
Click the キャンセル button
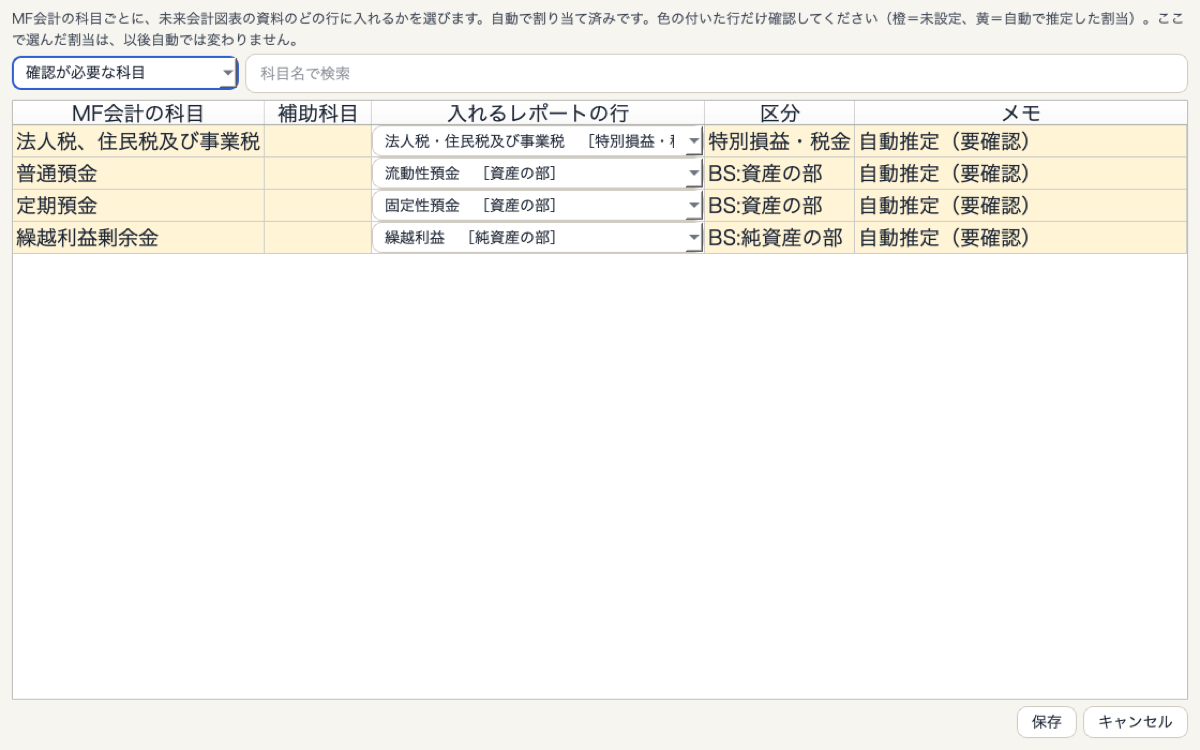[x=1135, y=722]
